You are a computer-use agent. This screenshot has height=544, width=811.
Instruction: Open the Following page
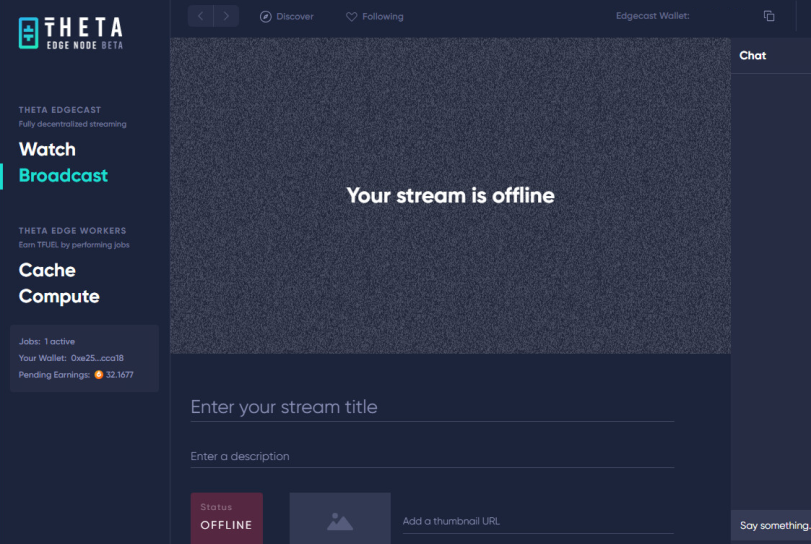(374, 17)
